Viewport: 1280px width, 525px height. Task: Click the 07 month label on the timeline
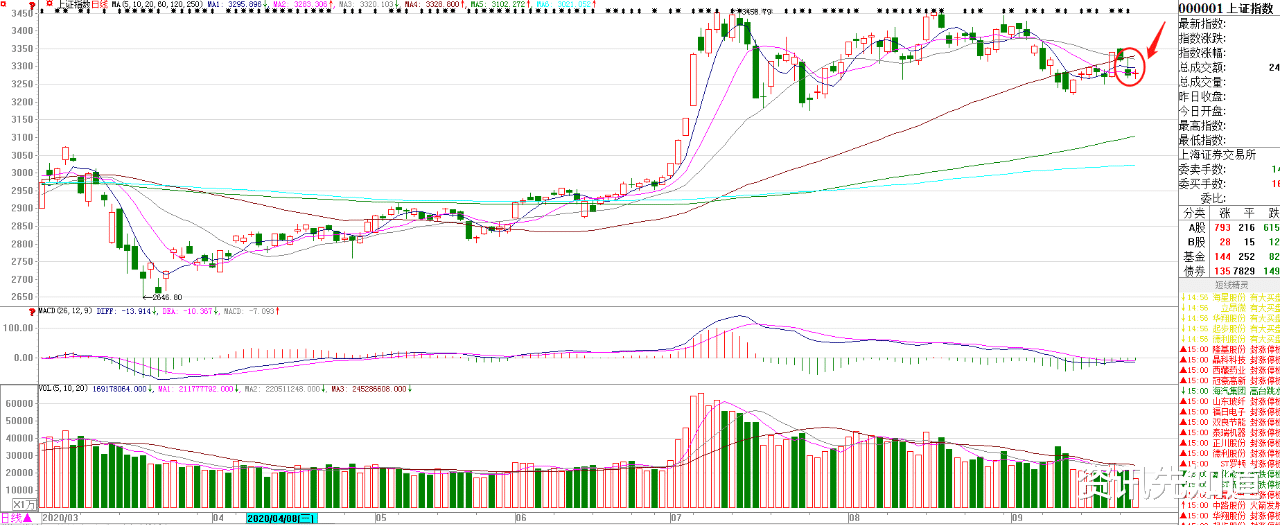pyautogui.click(x=677, y=519)
